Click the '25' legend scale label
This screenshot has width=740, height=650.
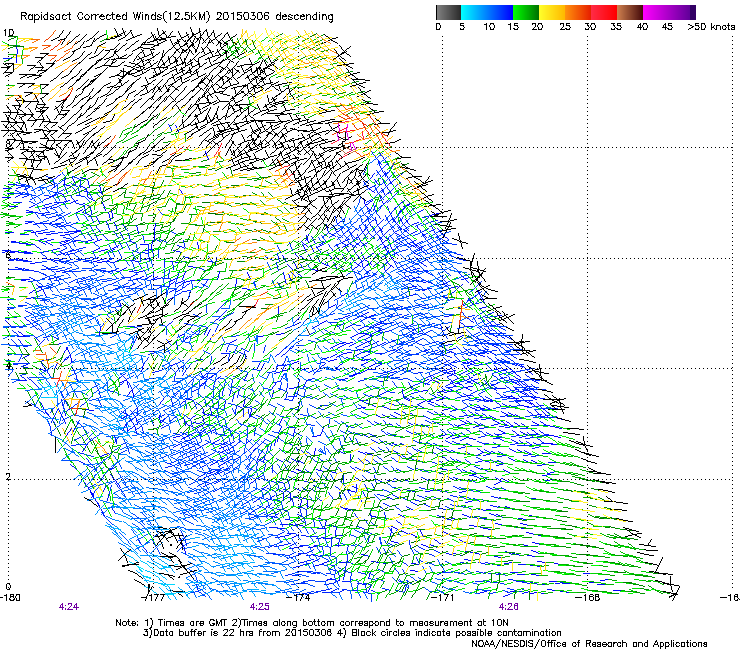565,27
